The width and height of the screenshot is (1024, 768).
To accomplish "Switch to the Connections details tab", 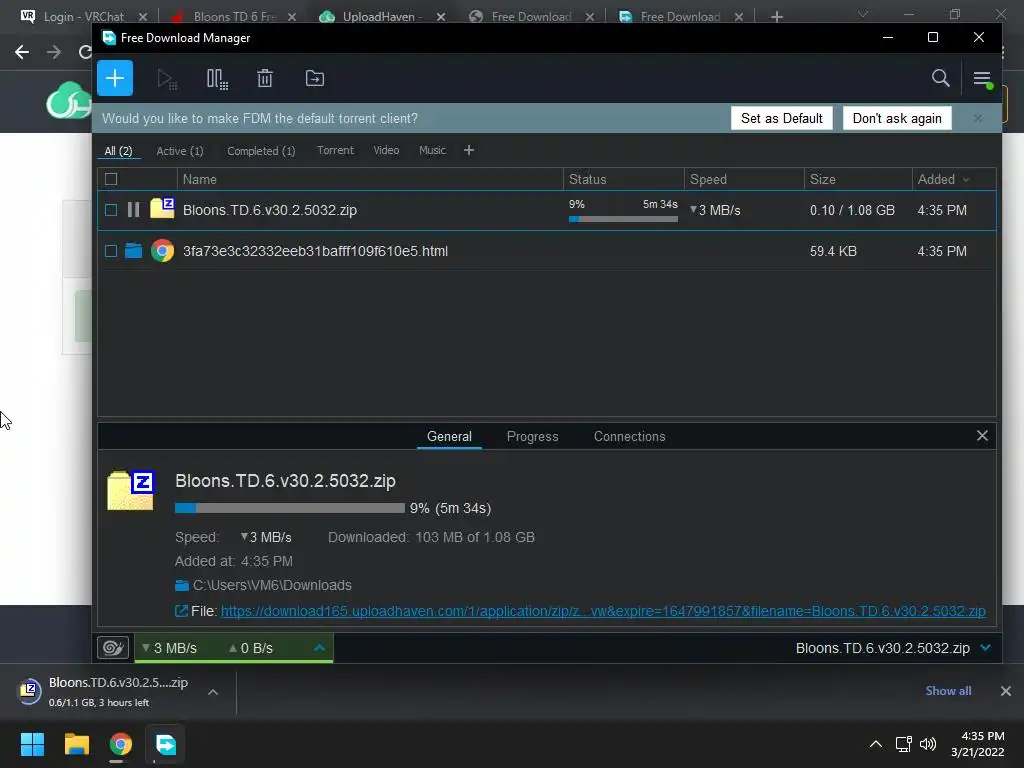I will point(630,436).
